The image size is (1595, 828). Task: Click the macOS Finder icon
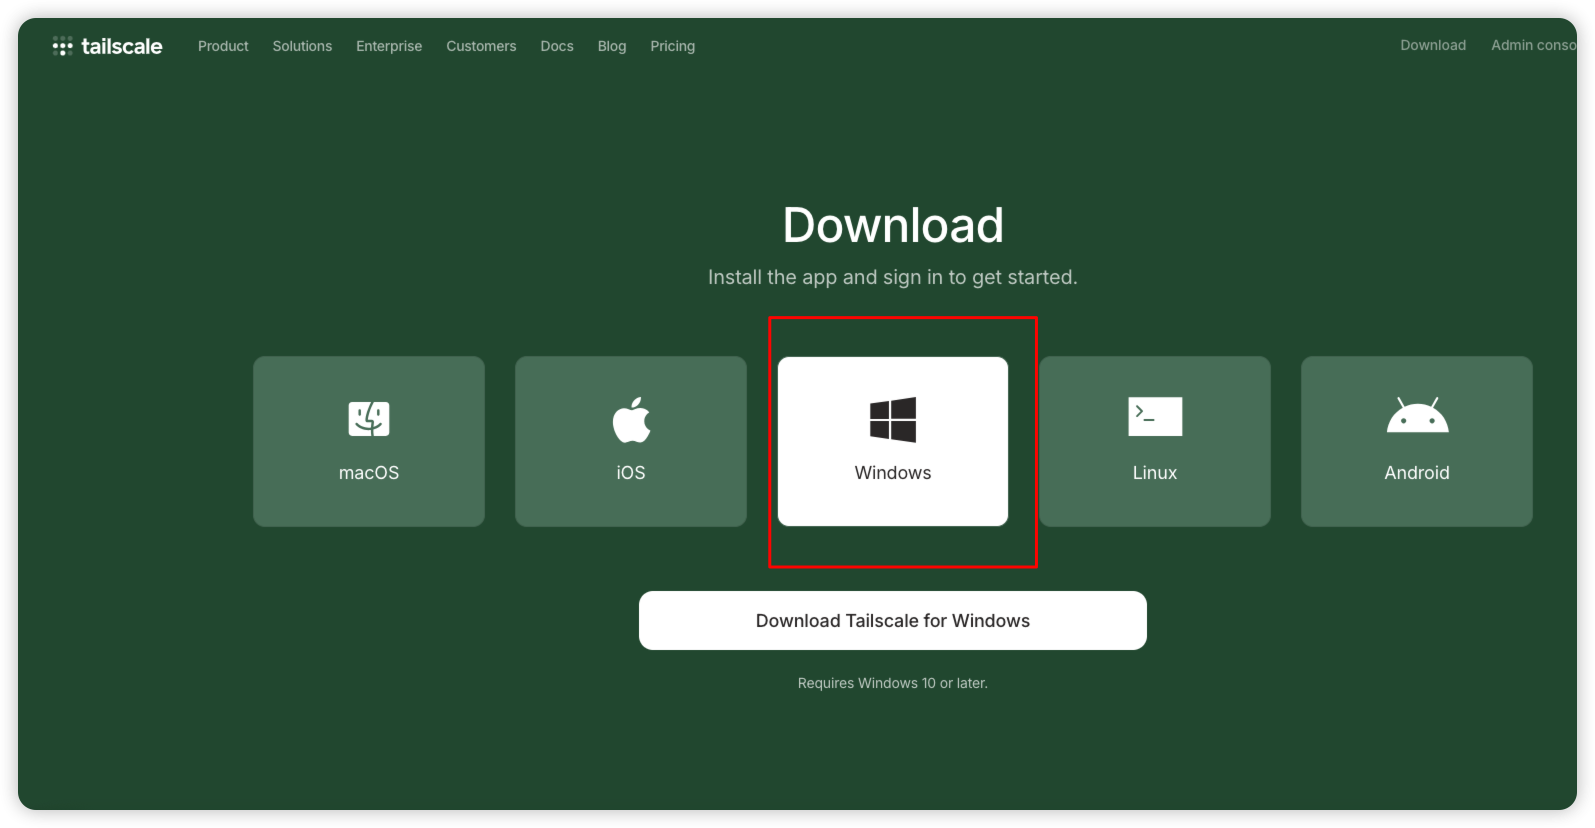point(369,418)
